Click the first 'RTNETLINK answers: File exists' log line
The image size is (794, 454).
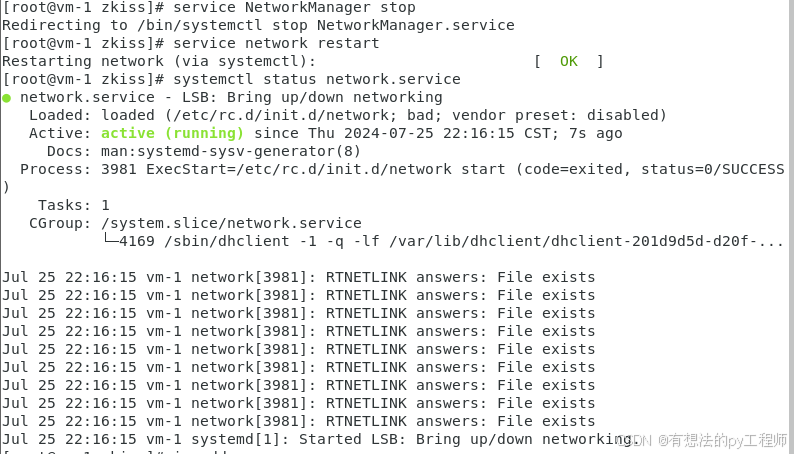pos(299,277)
